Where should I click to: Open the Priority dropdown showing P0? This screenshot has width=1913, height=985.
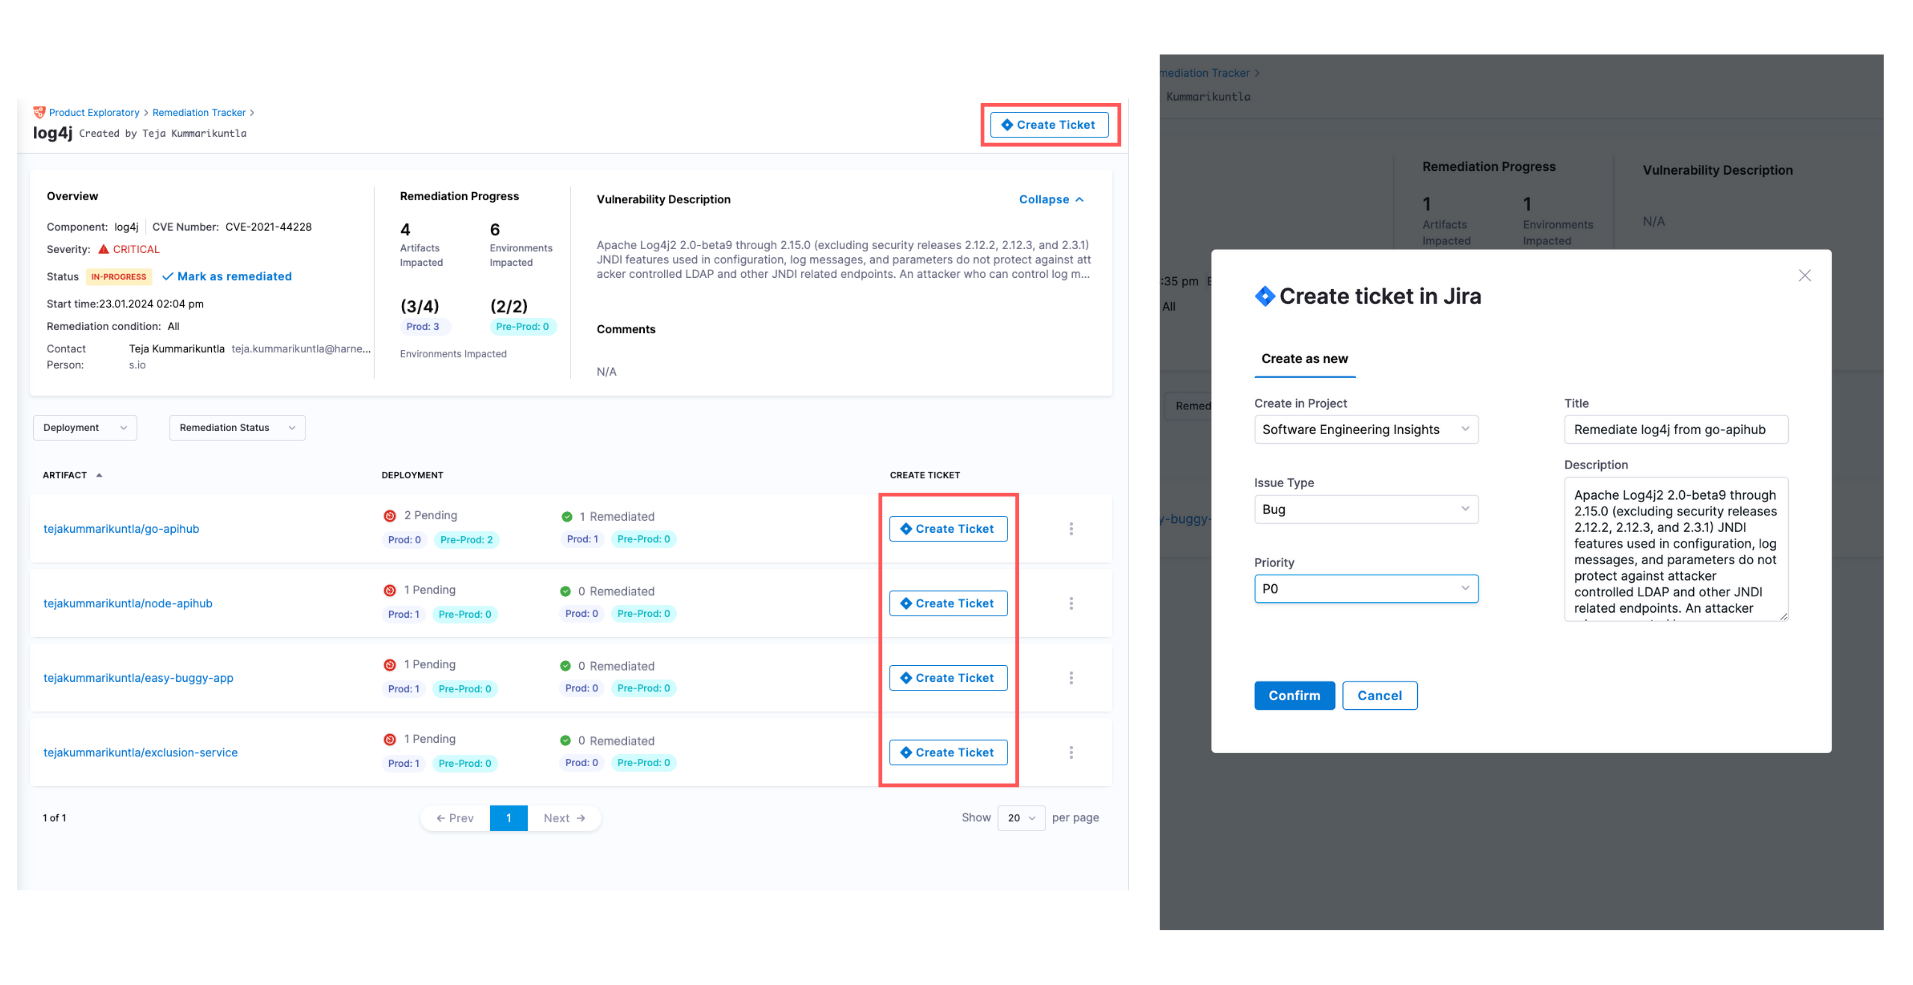point(1365,589)
